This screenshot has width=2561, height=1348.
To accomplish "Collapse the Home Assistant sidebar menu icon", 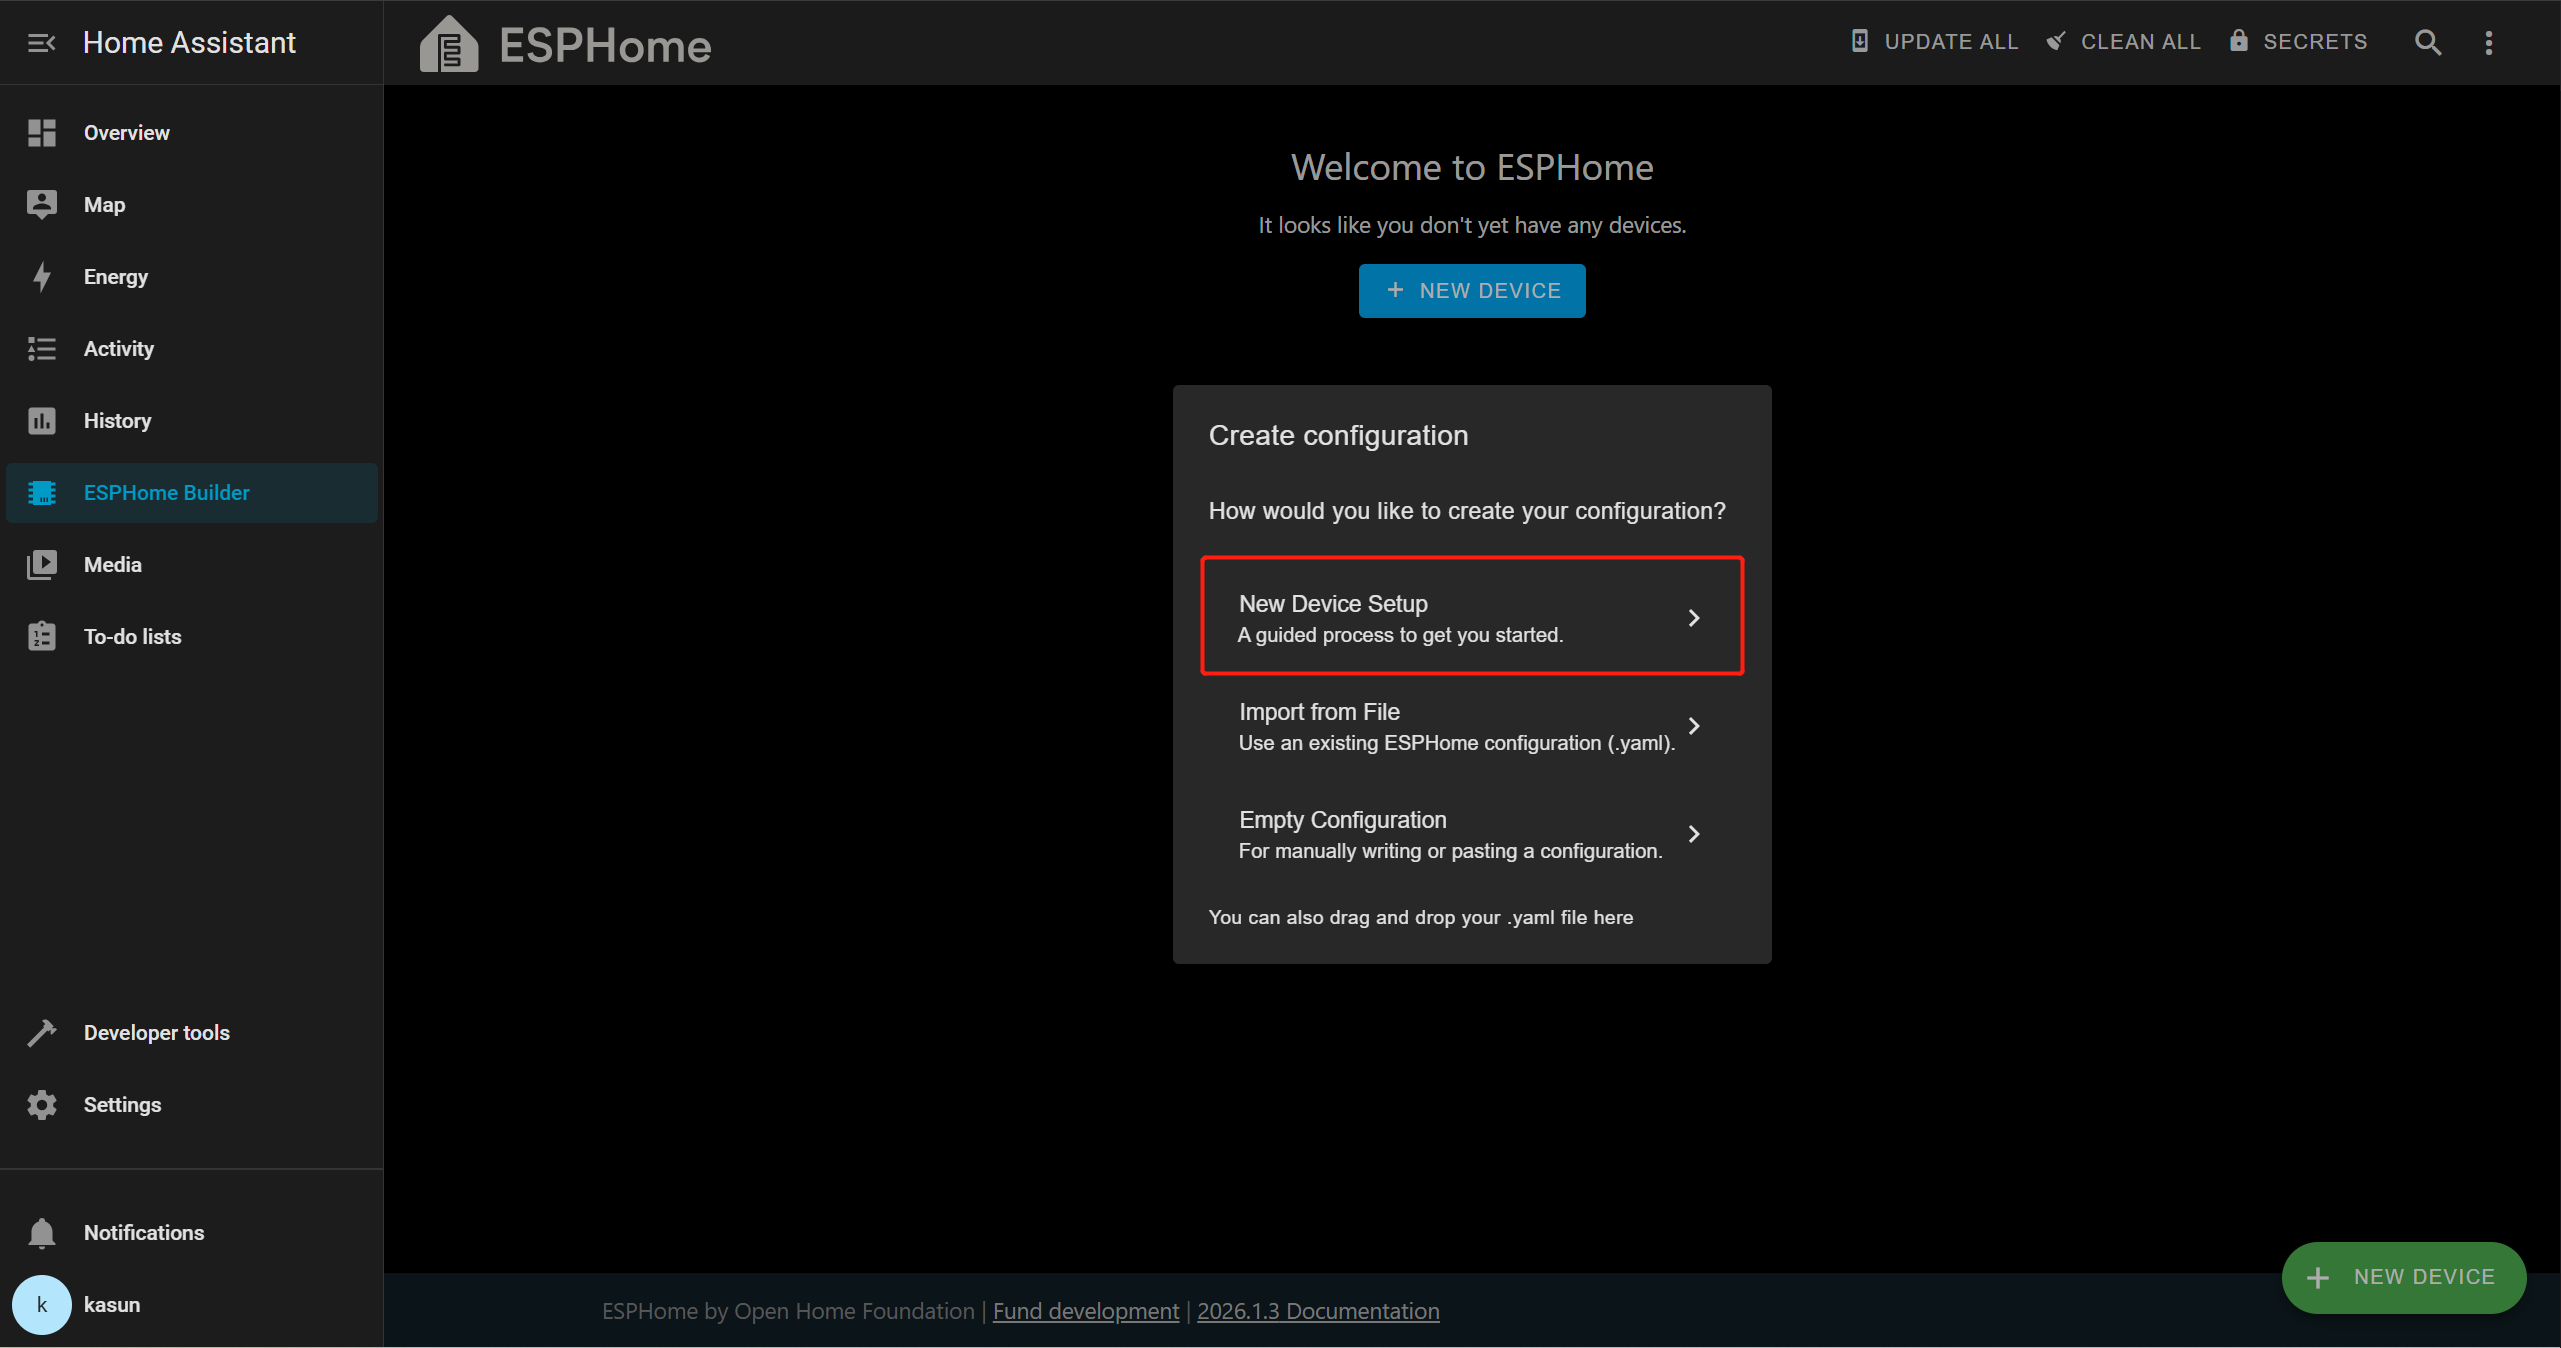I will click(x=41, y=43).
